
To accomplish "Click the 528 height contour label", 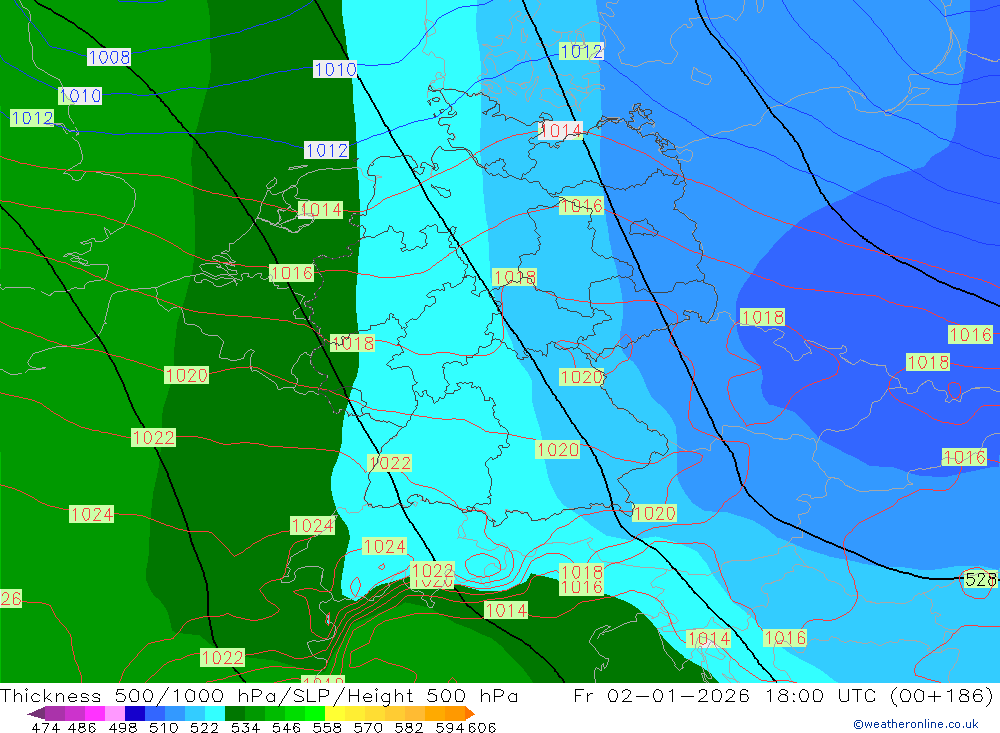I will pos(981,579).
